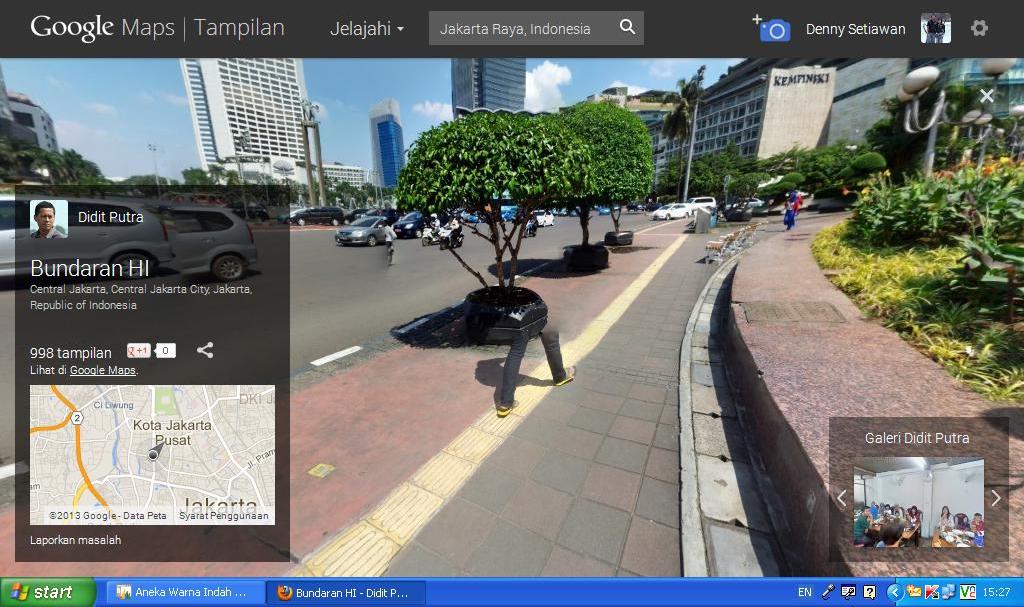Close the photo sphere with the X
1024x607 pixels.
point(987,96)
